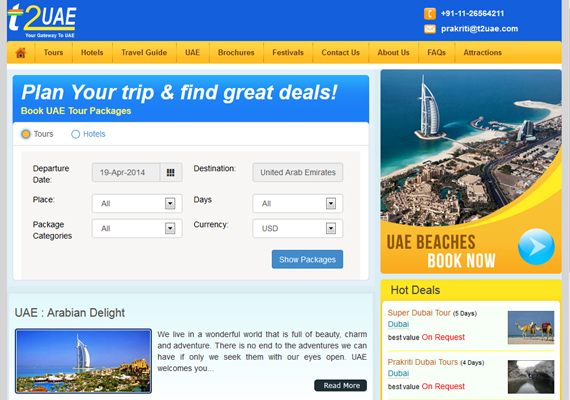Viewport: 570px width, 400px height.
Task: Click the Show Packages button
Action: click(x=307, y=259)
